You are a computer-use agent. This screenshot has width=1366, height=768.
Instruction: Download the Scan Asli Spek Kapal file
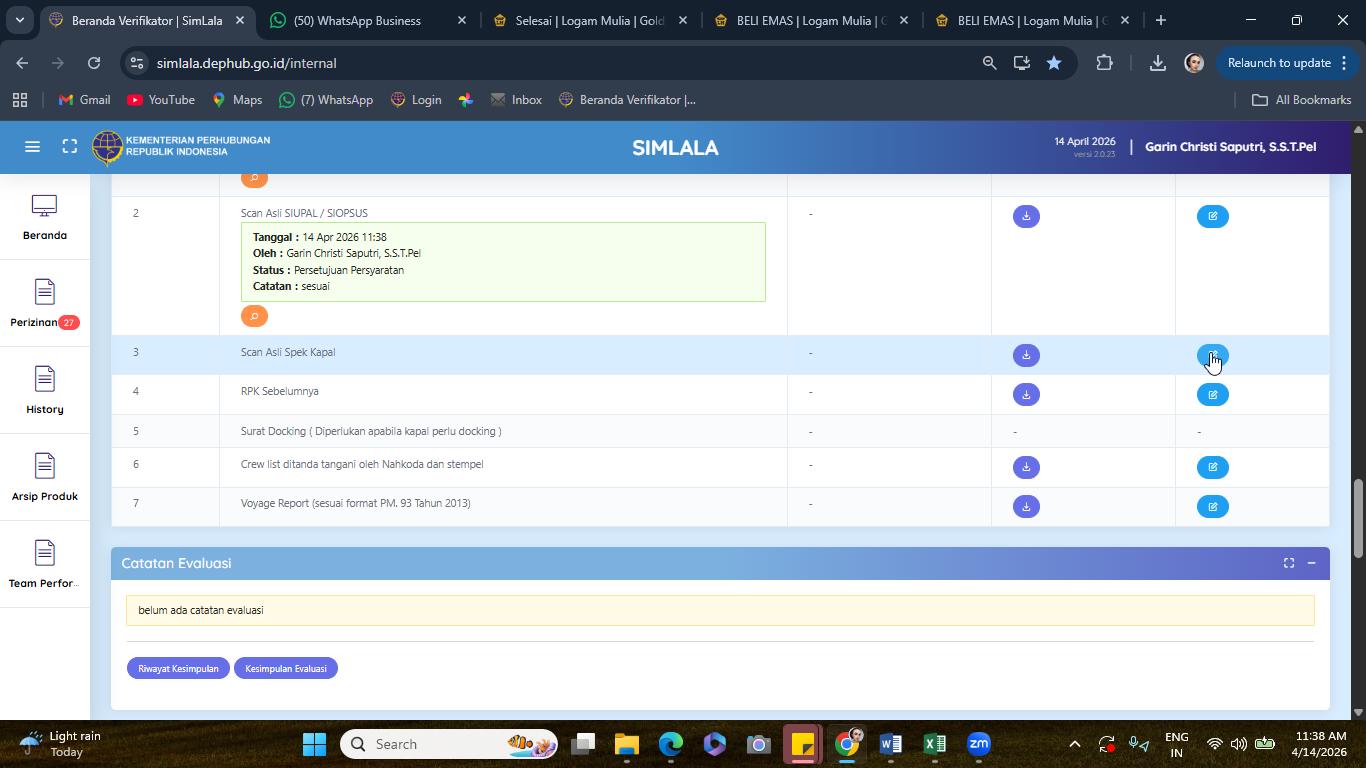[1026, 355]
